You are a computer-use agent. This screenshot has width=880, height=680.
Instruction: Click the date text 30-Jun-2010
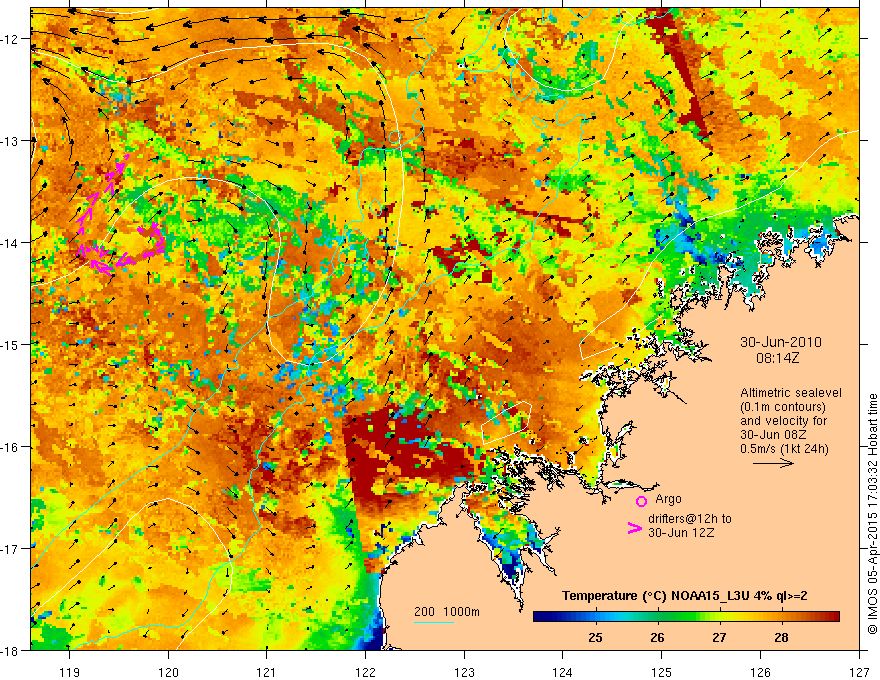[x=781, y=342]
